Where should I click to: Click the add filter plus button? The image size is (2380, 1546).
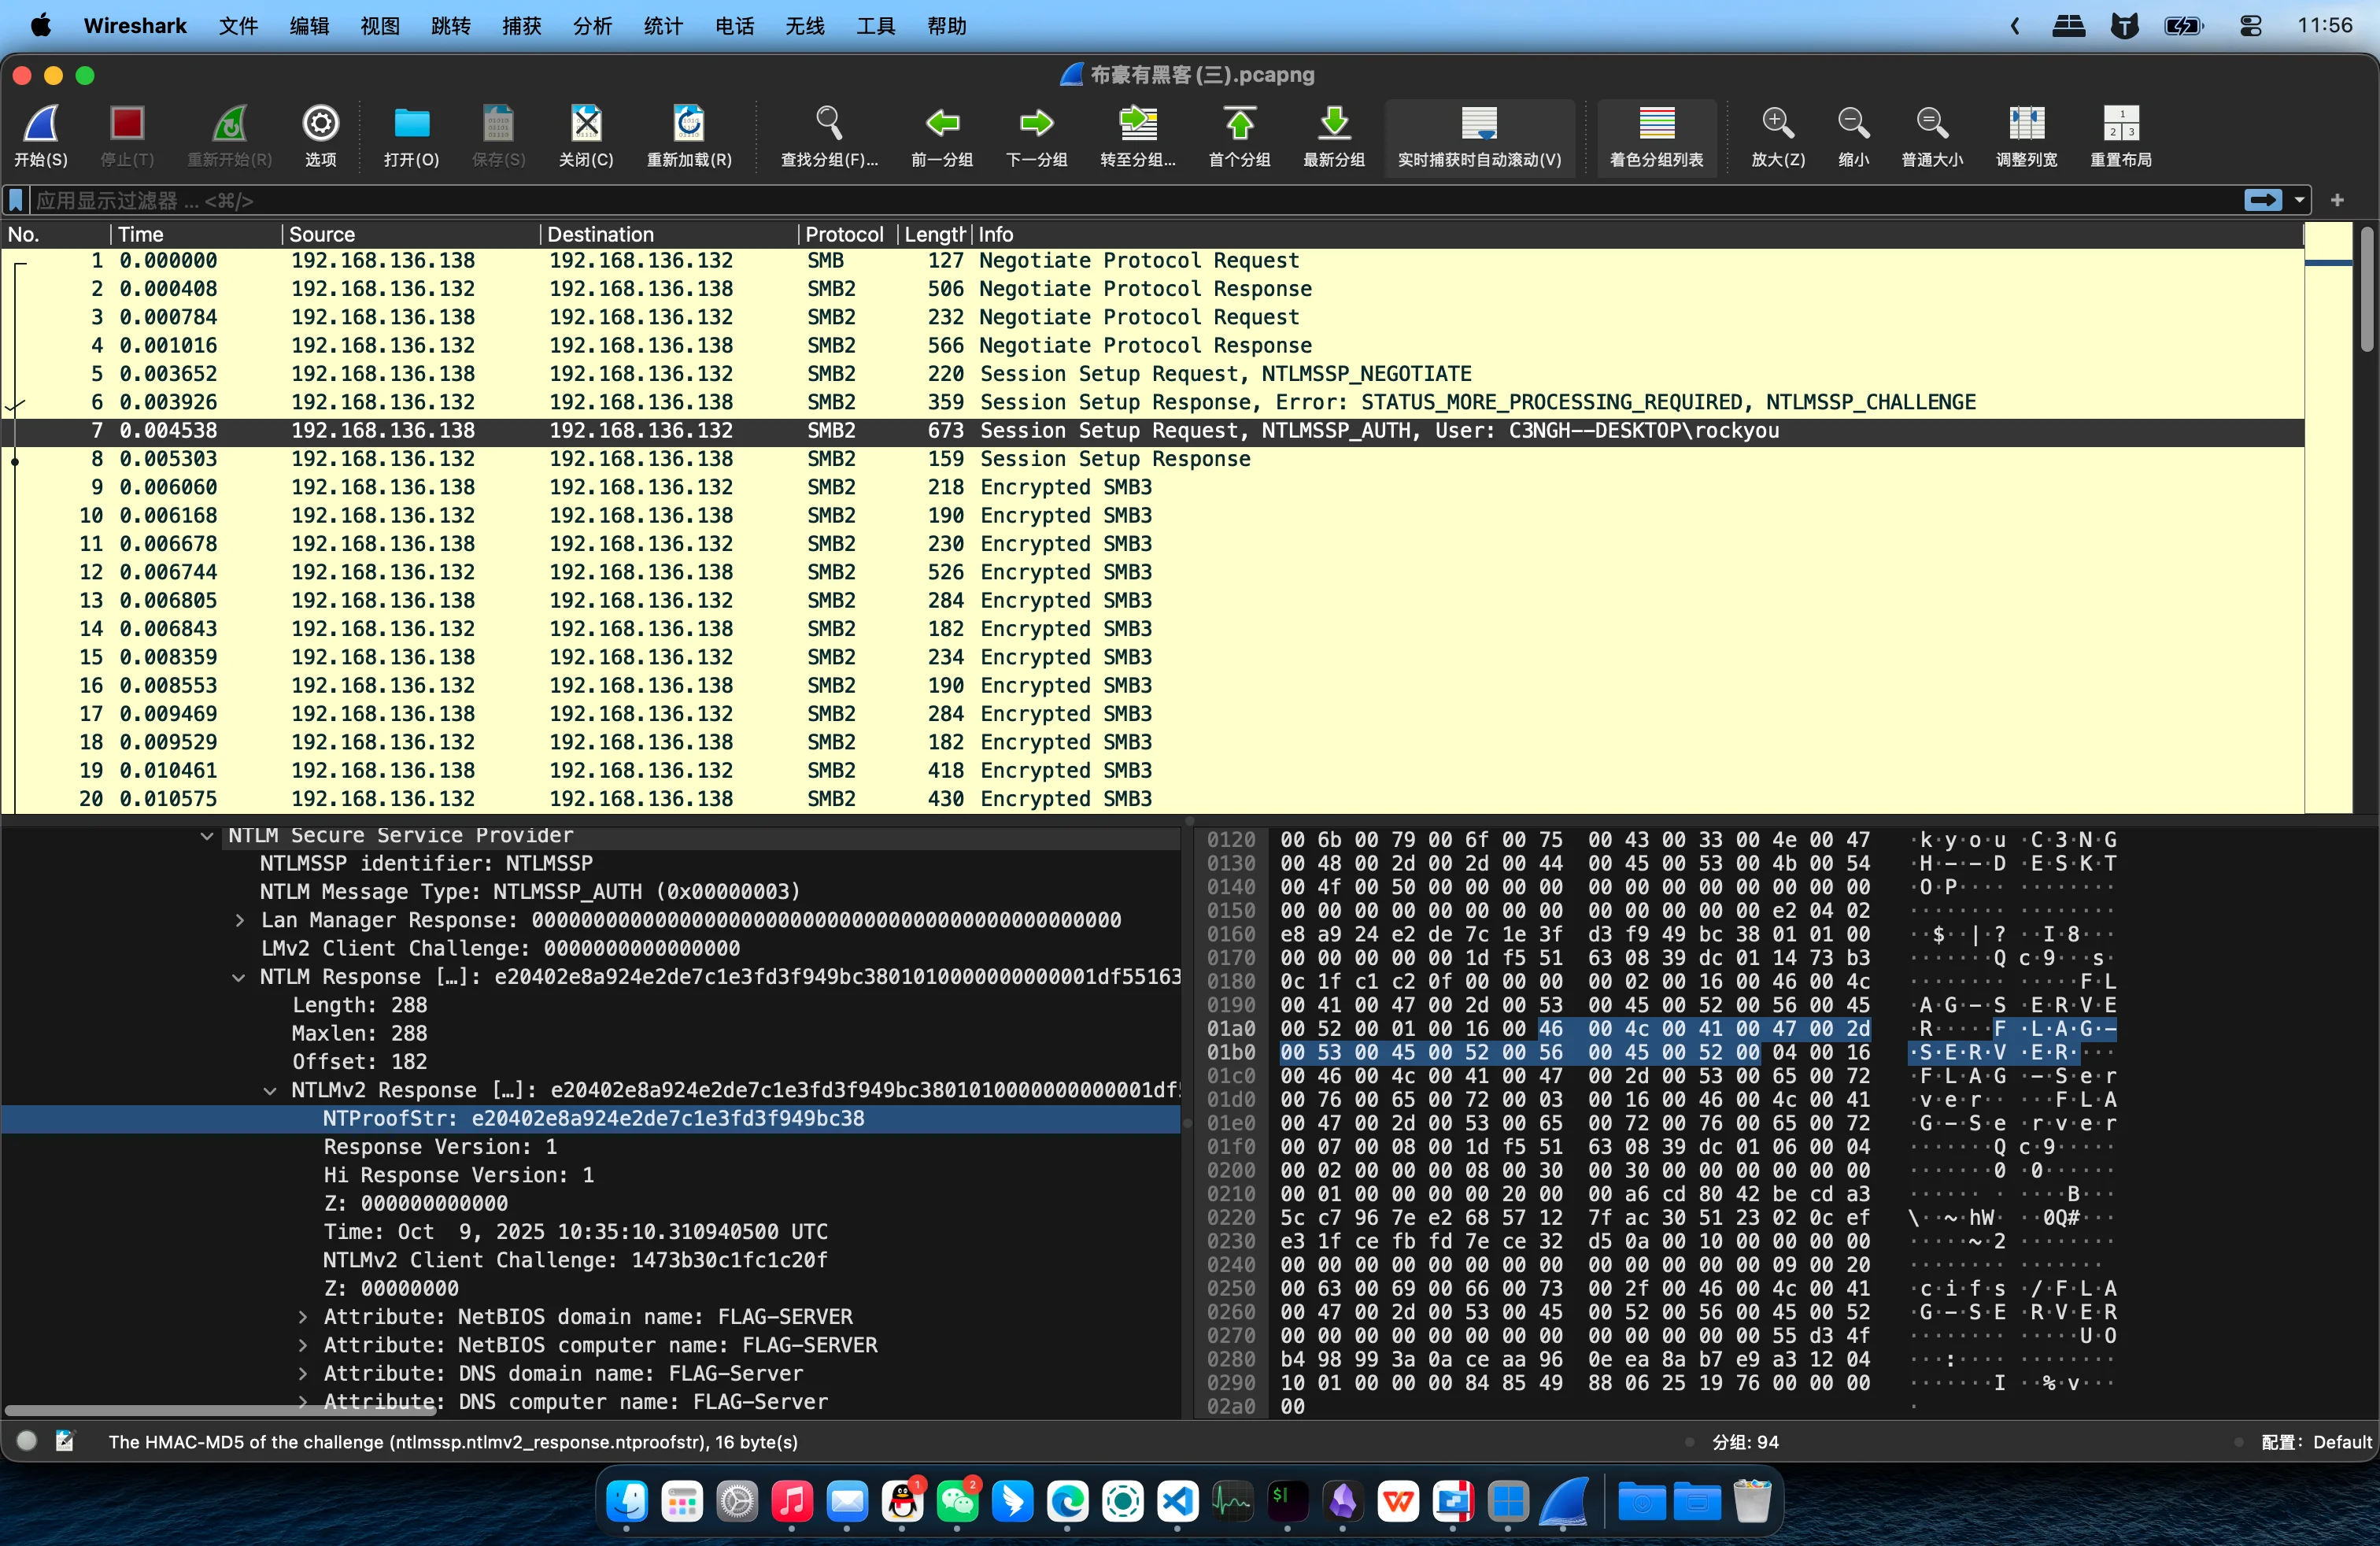[2337, 200]
